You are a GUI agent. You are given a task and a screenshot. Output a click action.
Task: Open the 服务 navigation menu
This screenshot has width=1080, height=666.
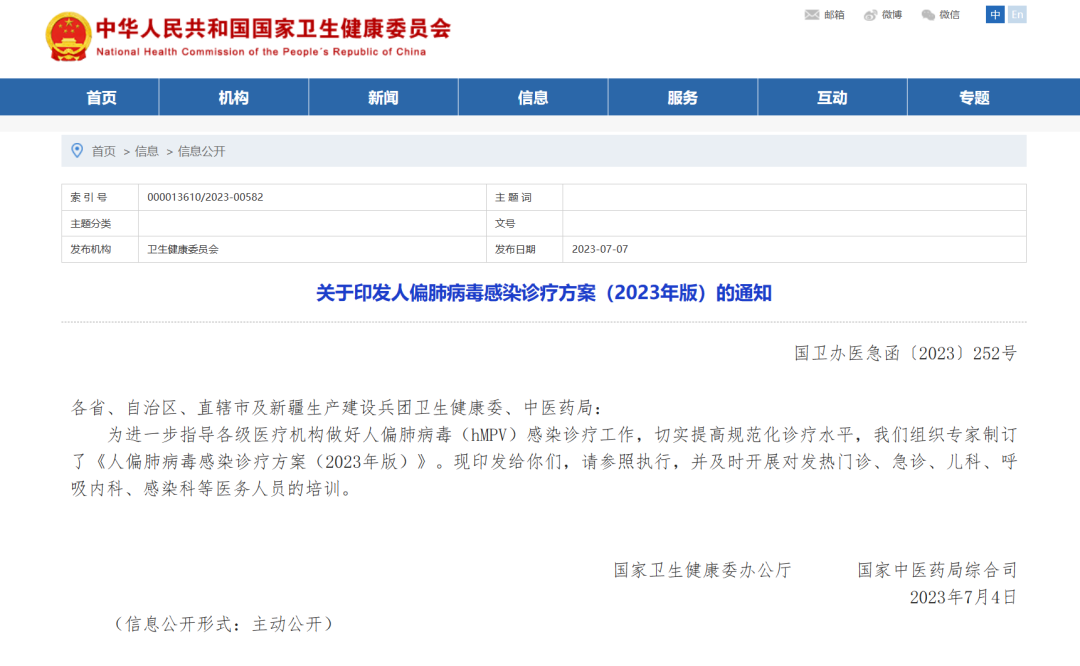click(x=683, y=97)
